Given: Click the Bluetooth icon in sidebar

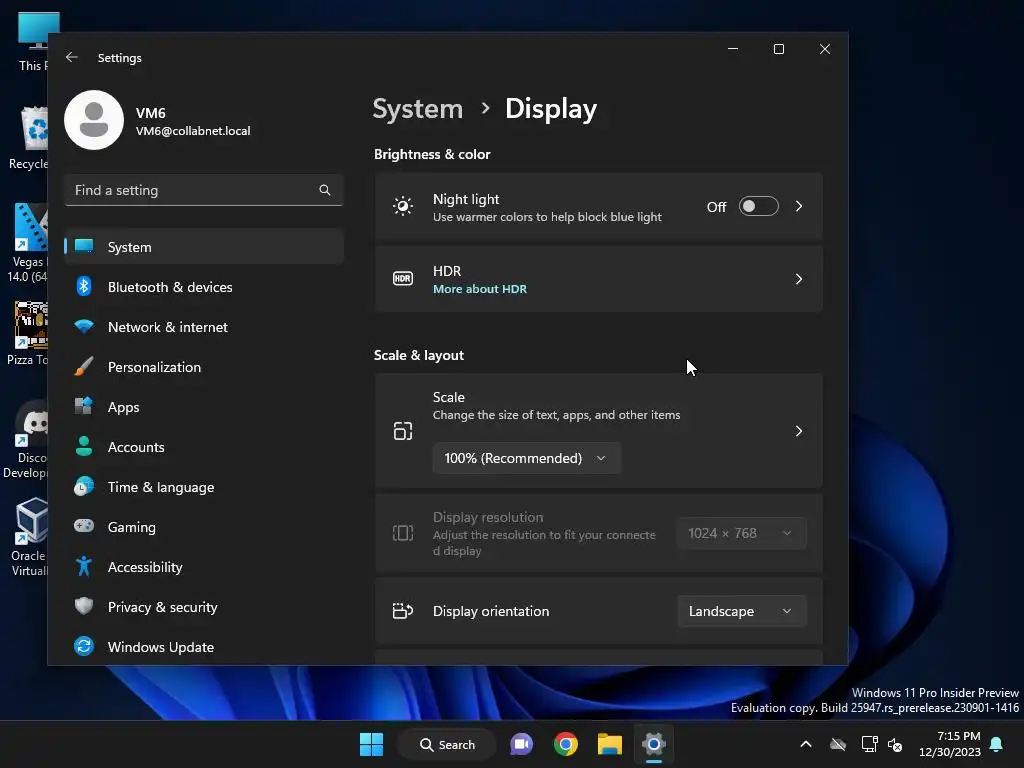Looking at the screenshot, I should pyautogui.click(x=84, y=287).
